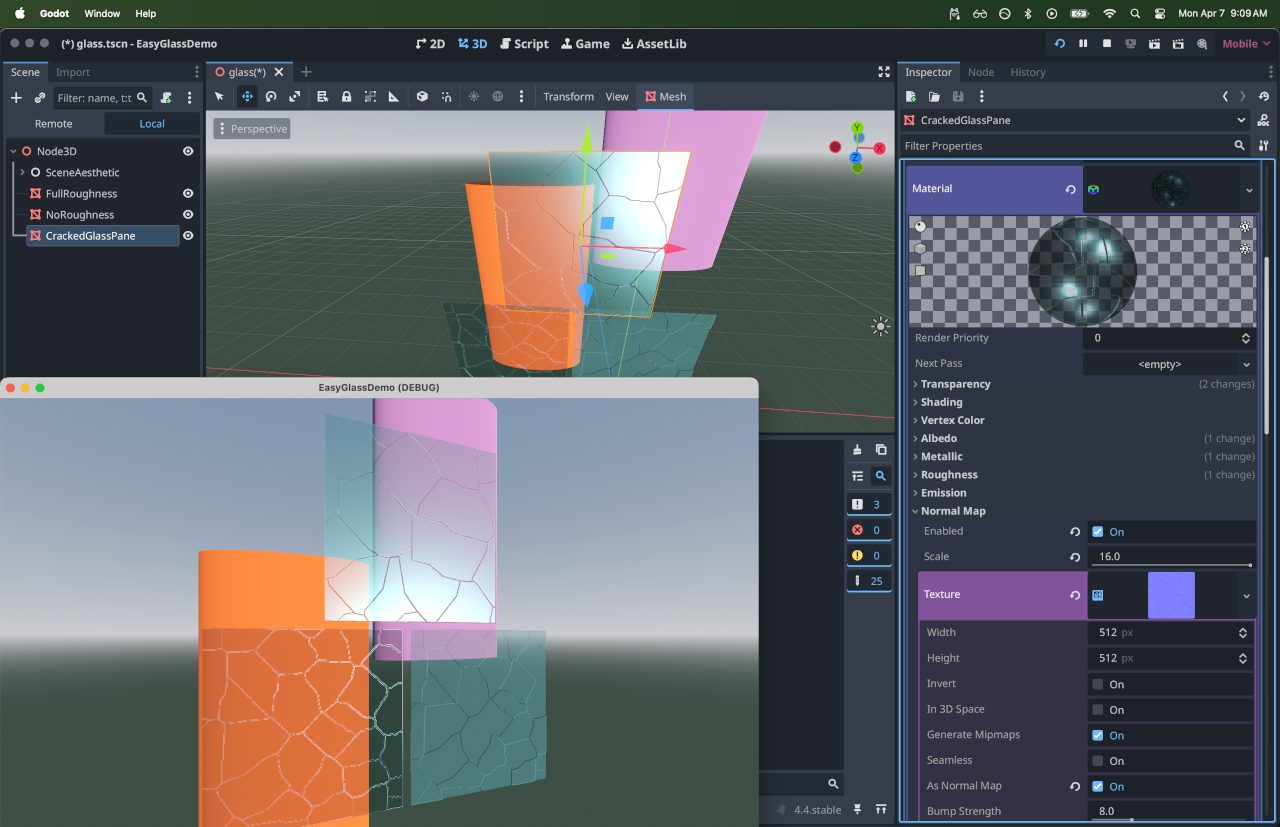Open the AssetLib workspace
Screen dimensions: 1280x827
click(x=654, y=44)
